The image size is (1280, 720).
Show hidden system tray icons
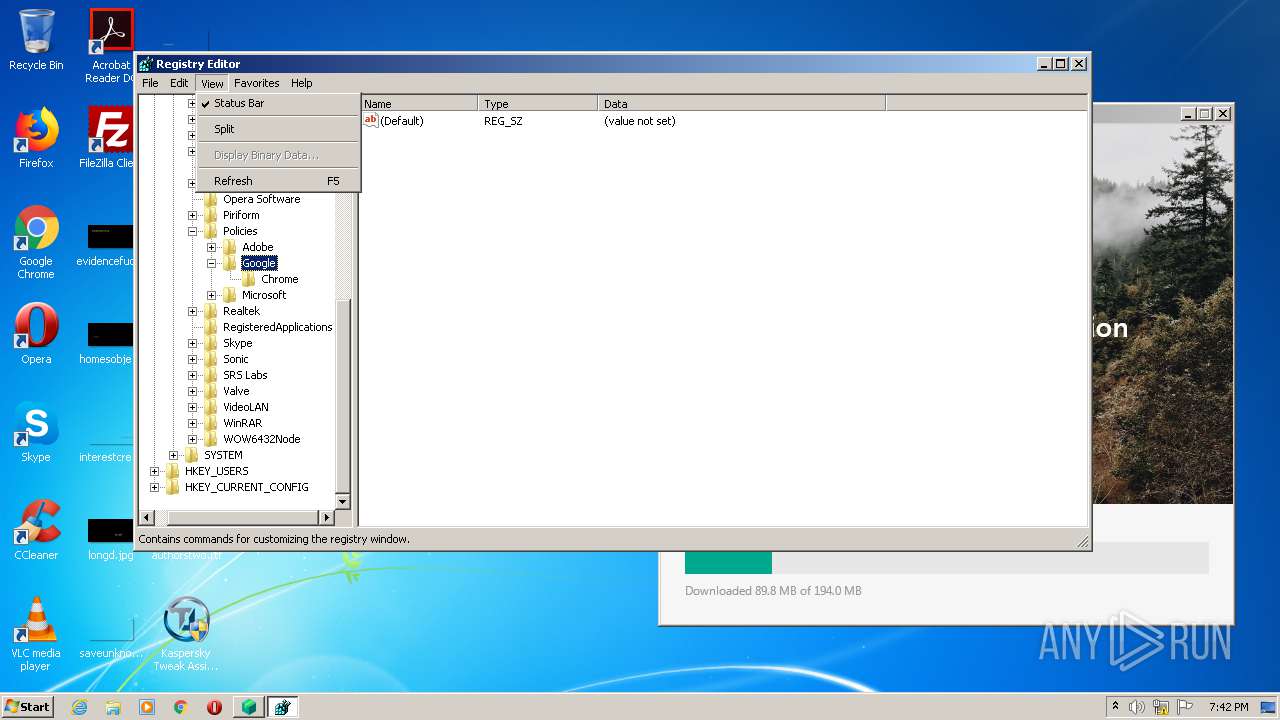pyautogui.click(x=1115, y=707)
